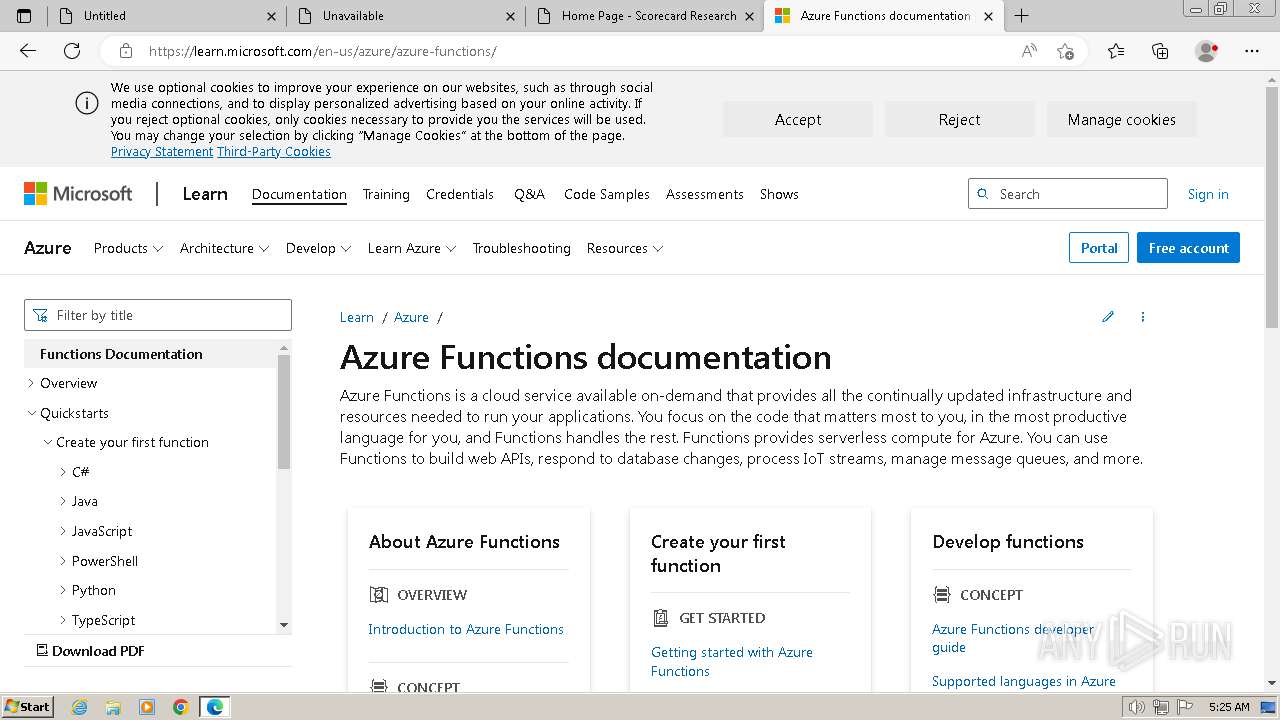This screenshot has height=720, width=1280.
Task: Open the browser Collections icon
Action: point(1160,51)
